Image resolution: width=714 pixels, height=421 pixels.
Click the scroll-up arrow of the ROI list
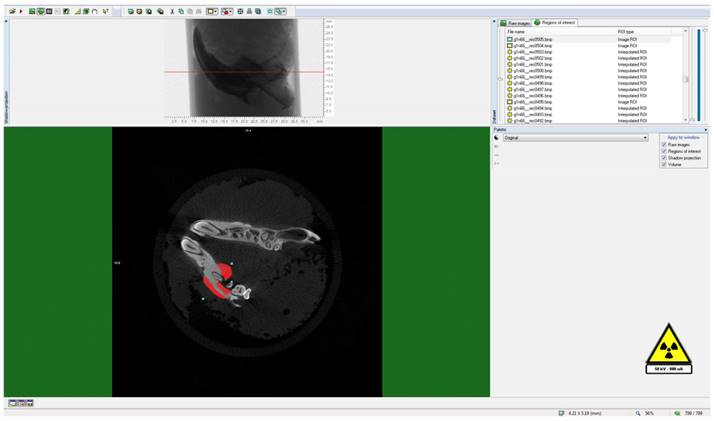tap(685, 31)
